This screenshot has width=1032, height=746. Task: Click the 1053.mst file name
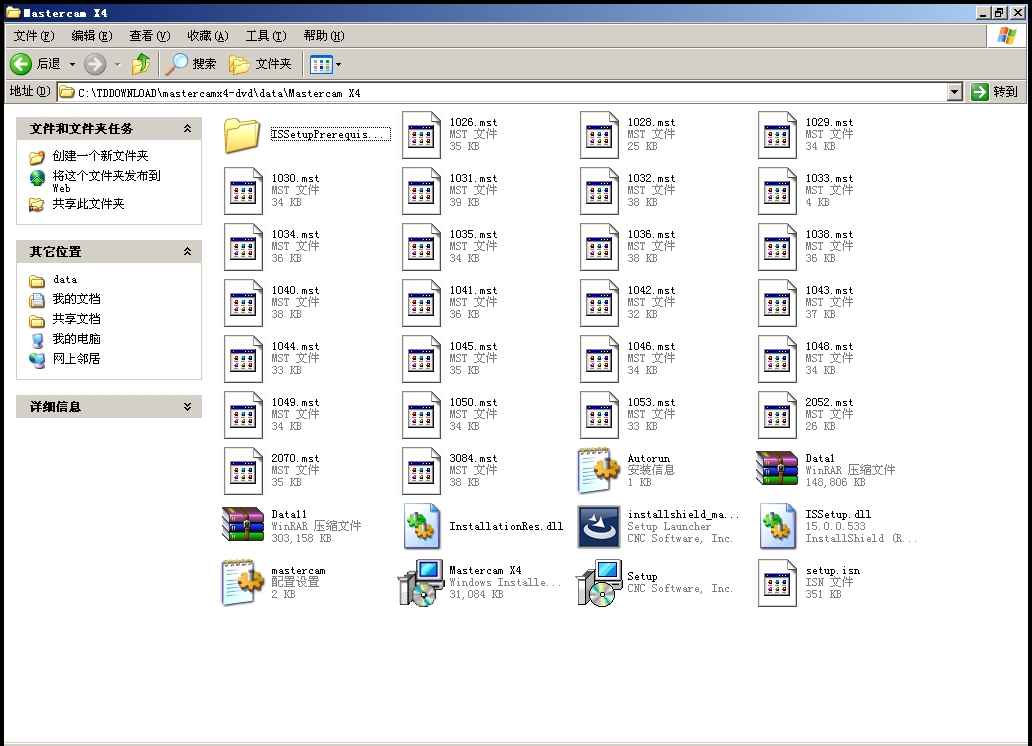point(651,402)
